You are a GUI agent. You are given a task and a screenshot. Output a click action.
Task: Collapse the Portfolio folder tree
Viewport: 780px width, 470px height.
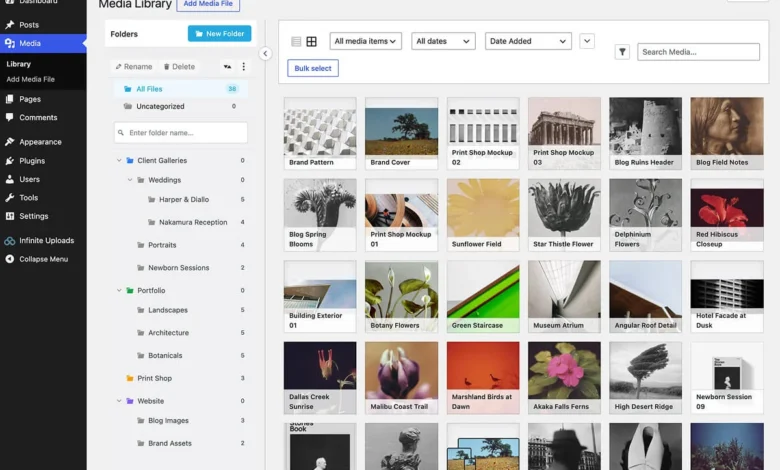pyautogui.click(x=119, y=290)
